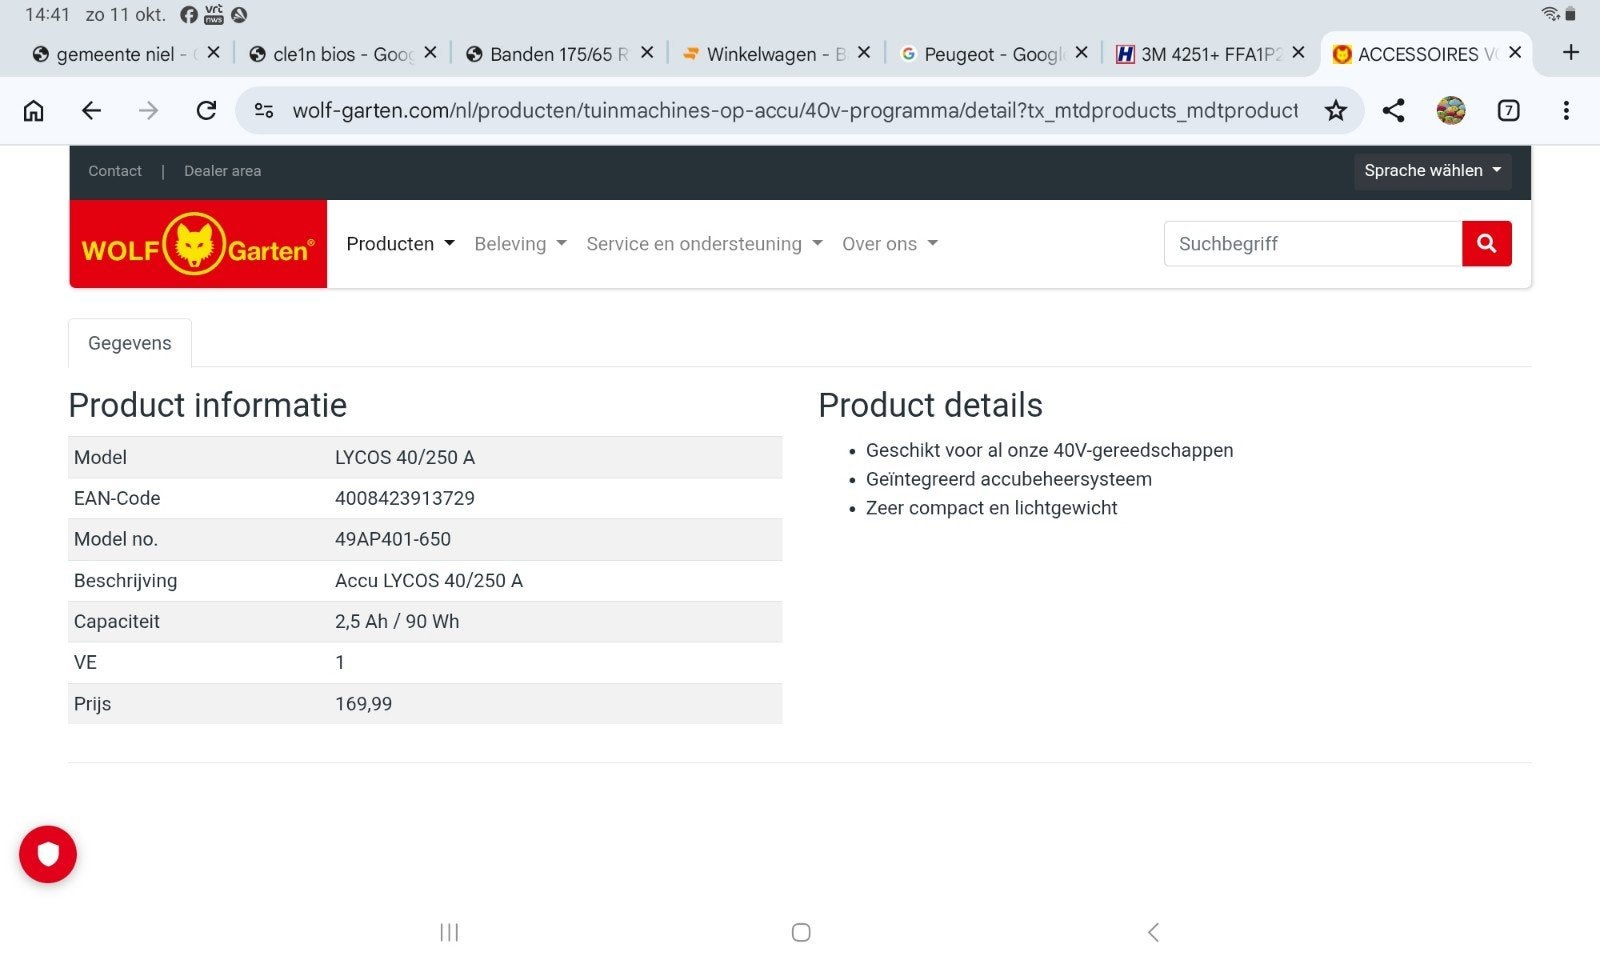This screenshot has height=960, width=1600.
Task: Navigate back to the previous page
Action: pyautogui.click(x=91, y=110)
